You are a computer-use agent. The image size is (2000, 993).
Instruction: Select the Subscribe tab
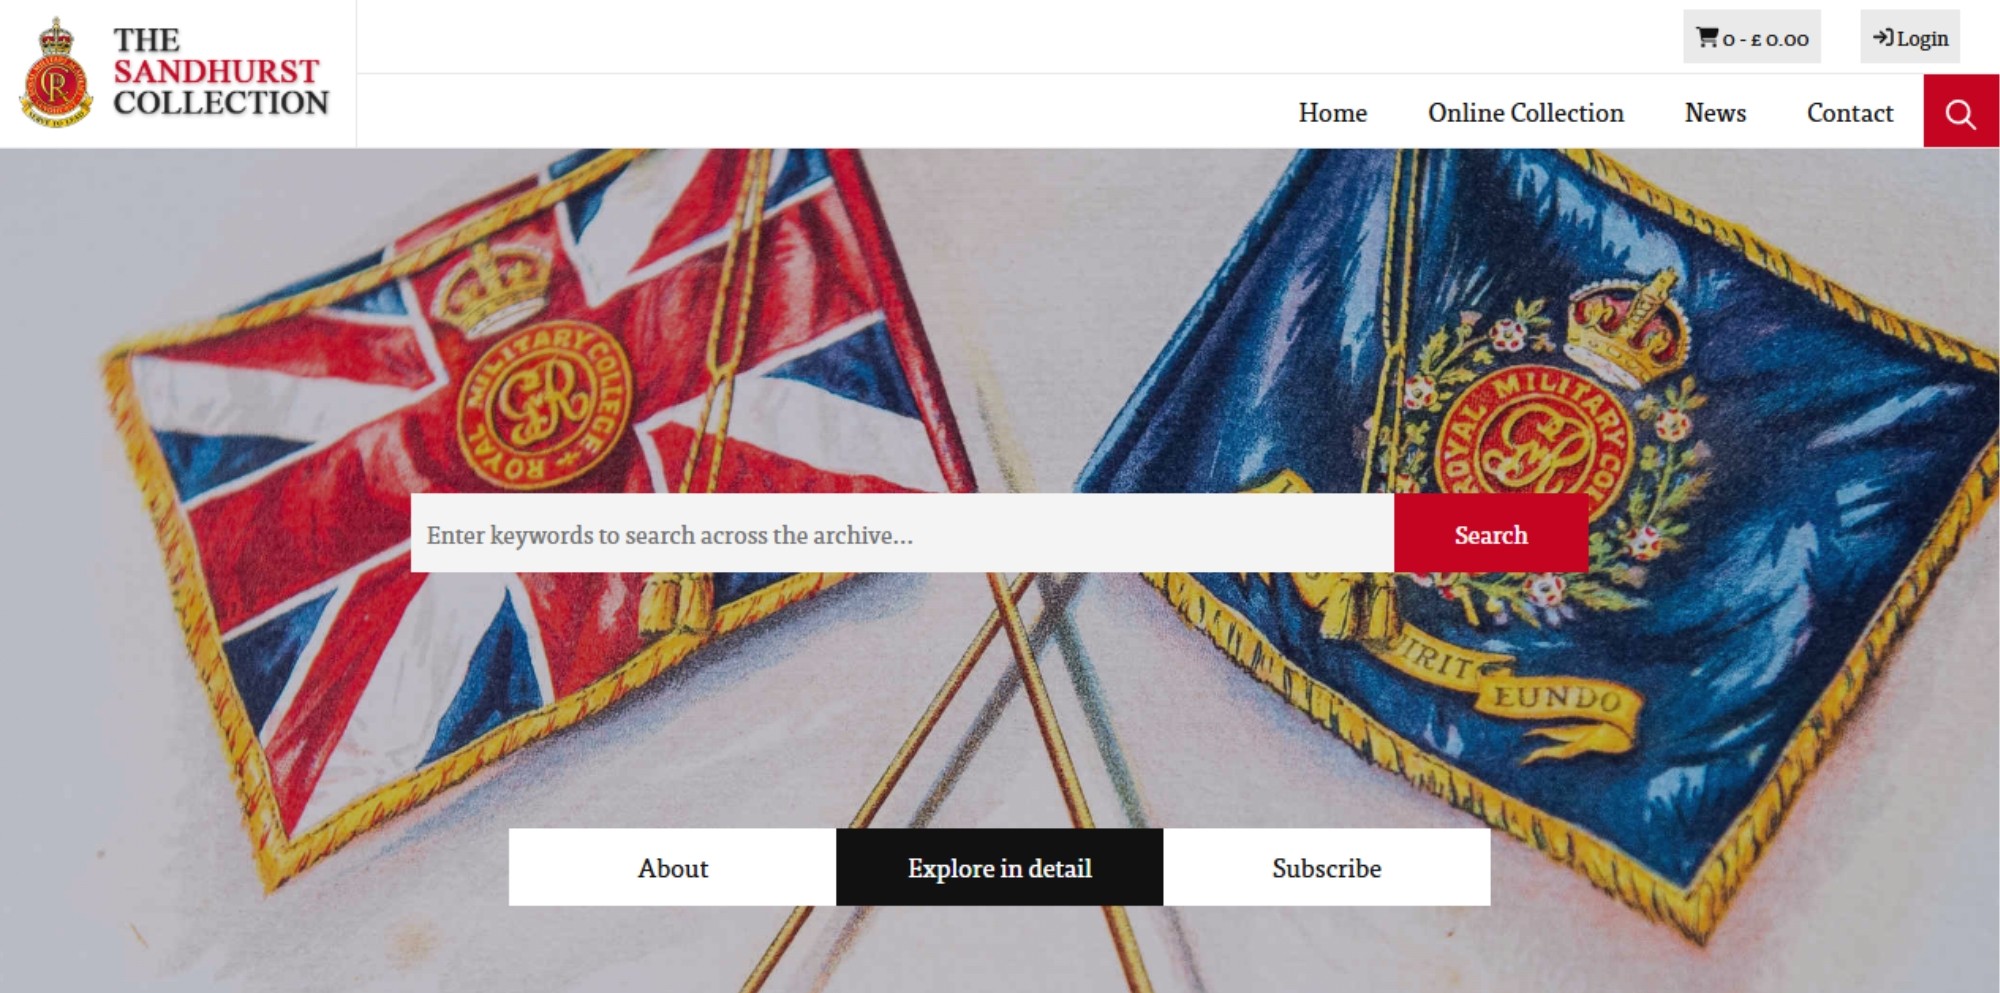[1326, 867]
